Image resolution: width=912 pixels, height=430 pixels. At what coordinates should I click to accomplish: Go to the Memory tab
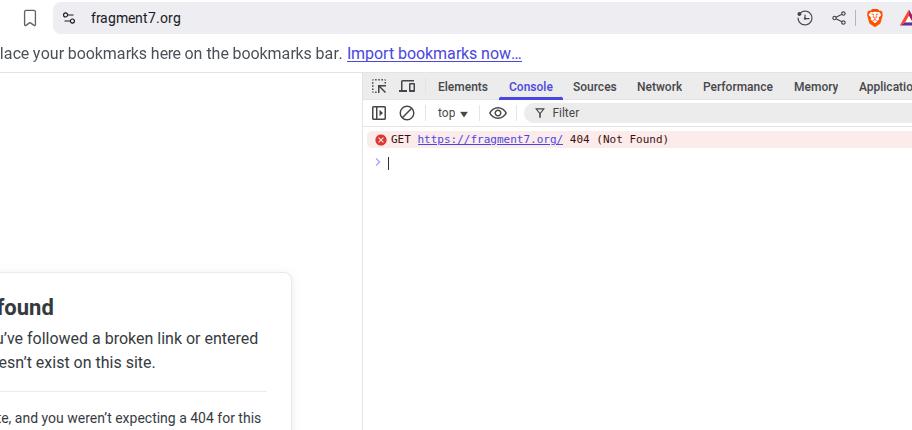(x=815, y=87)
